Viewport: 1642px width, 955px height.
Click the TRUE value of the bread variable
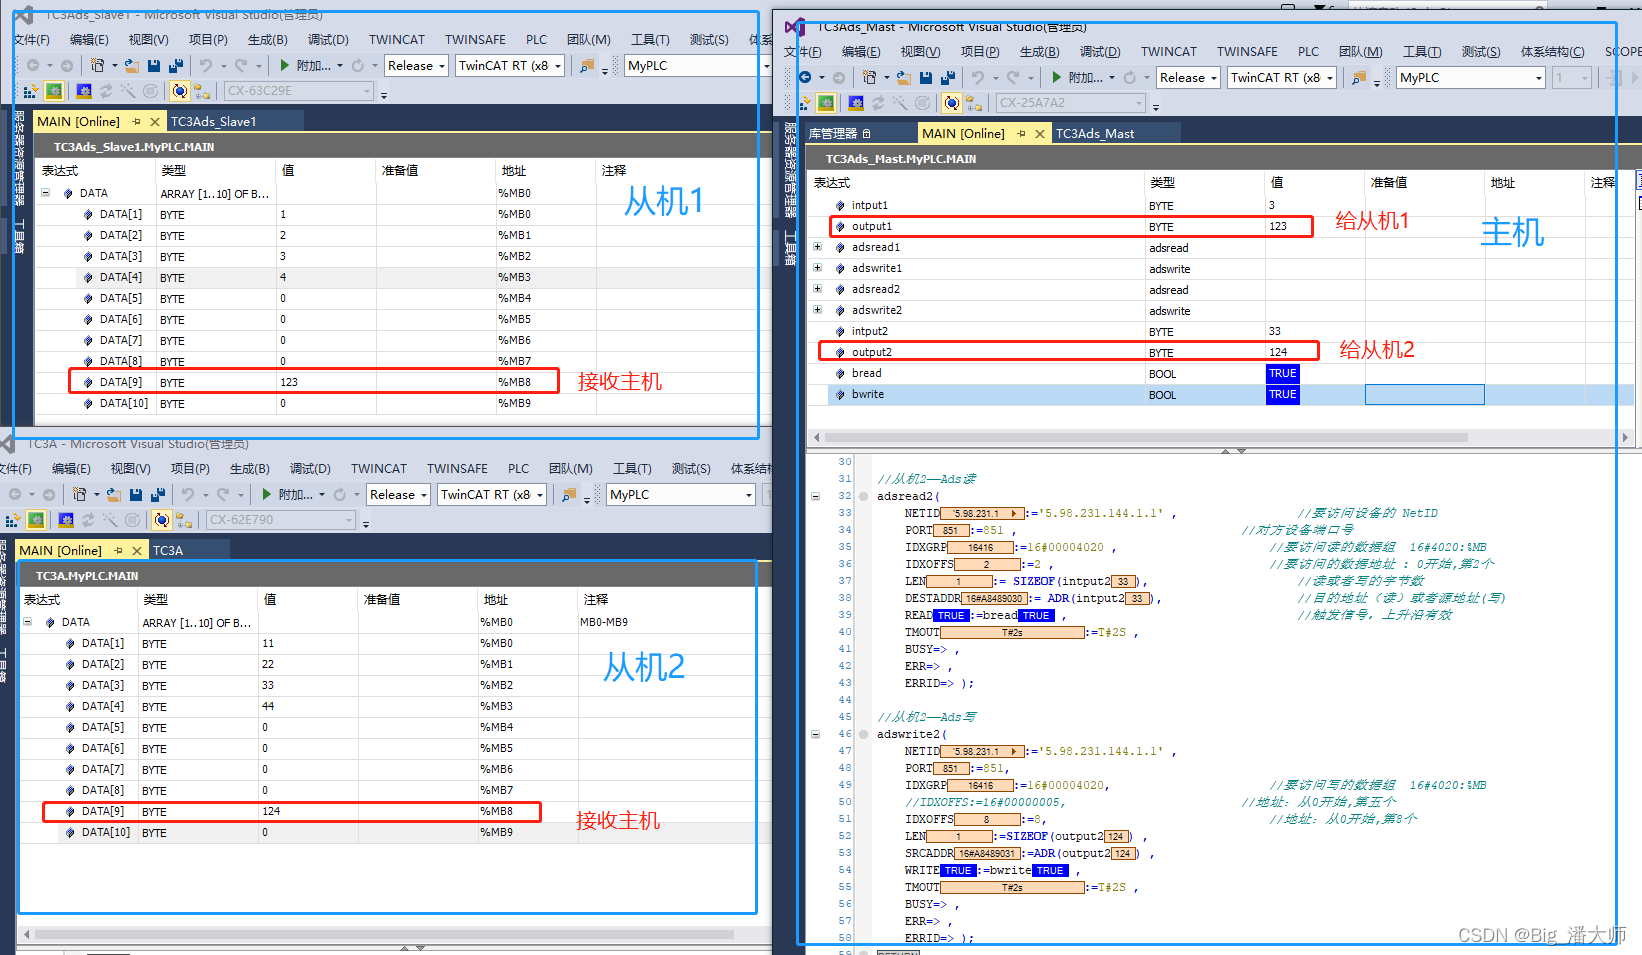click(1283, 374)
